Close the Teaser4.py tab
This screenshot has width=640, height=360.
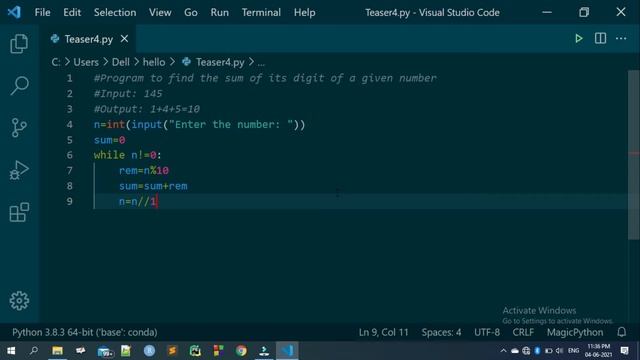(124, 39)
